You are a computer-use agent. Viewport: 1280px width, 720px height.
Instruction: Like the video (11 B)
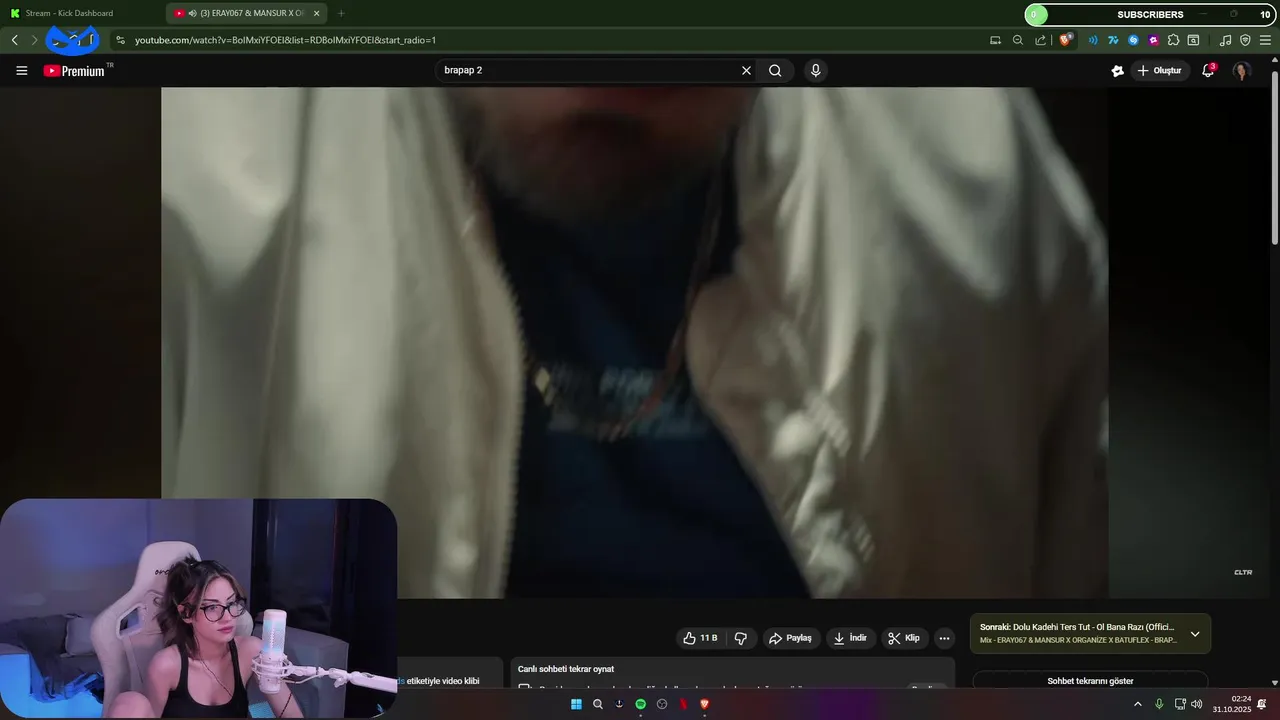700,638
